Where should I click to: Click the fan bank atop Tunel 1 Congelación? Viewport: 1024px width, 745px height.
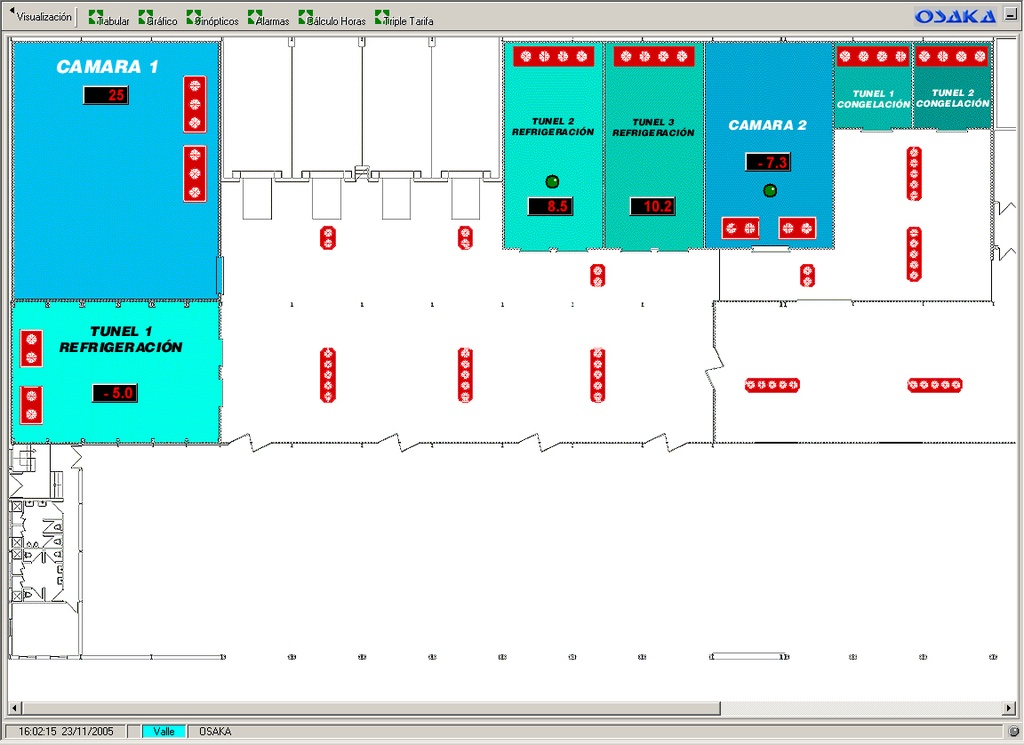tap(872, 57)
